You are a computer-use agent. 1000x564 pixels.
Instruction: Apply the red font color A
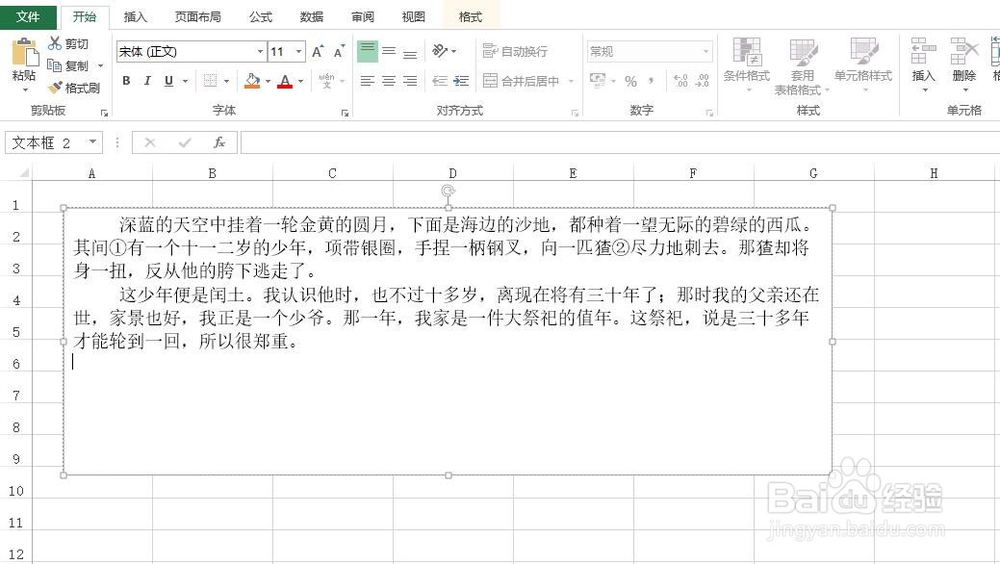point(284,81)
